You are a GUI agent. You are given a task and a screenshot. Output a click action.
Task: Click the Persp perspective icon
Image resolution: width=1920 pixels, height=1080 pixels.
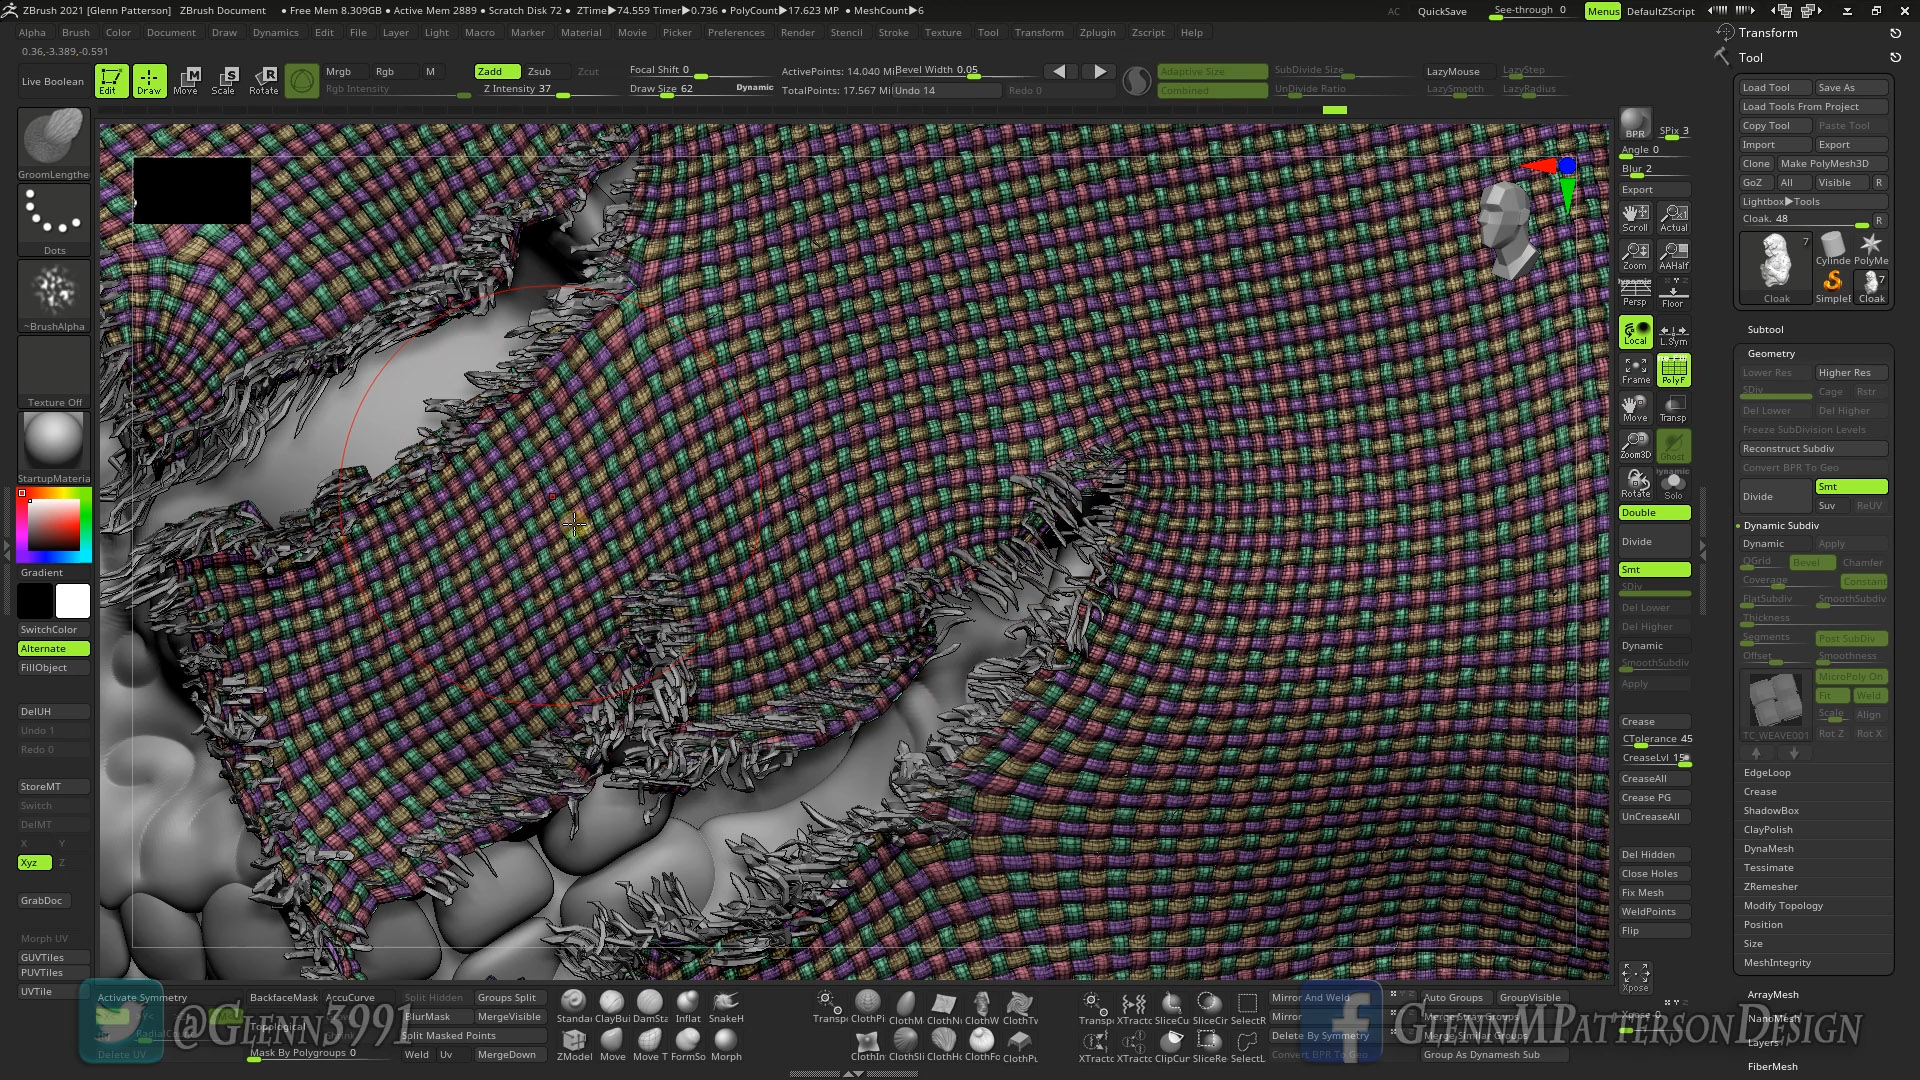[x=1635, y=293]
